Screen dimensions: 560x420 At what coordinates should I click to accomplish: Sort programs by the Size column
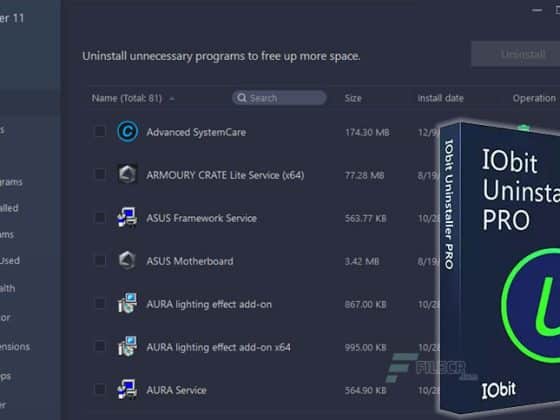(x=353, y=98)
